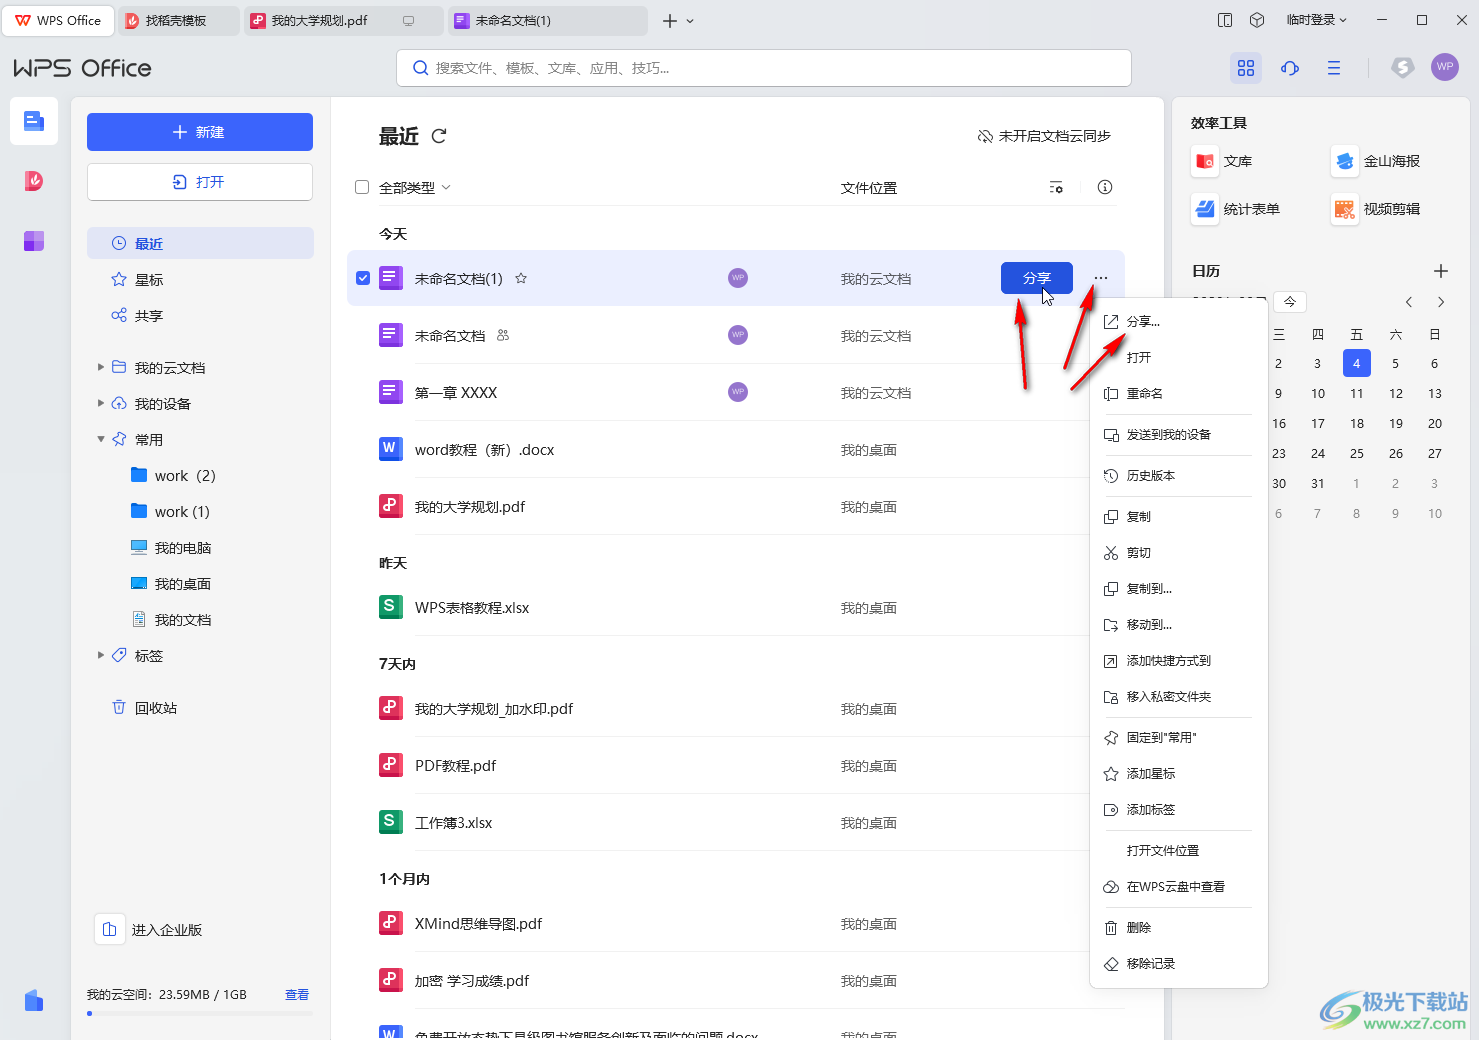Check the select-all checkbox beside 全部类型
Screen dimensions: 1479x1040
[x=362, y=188]
